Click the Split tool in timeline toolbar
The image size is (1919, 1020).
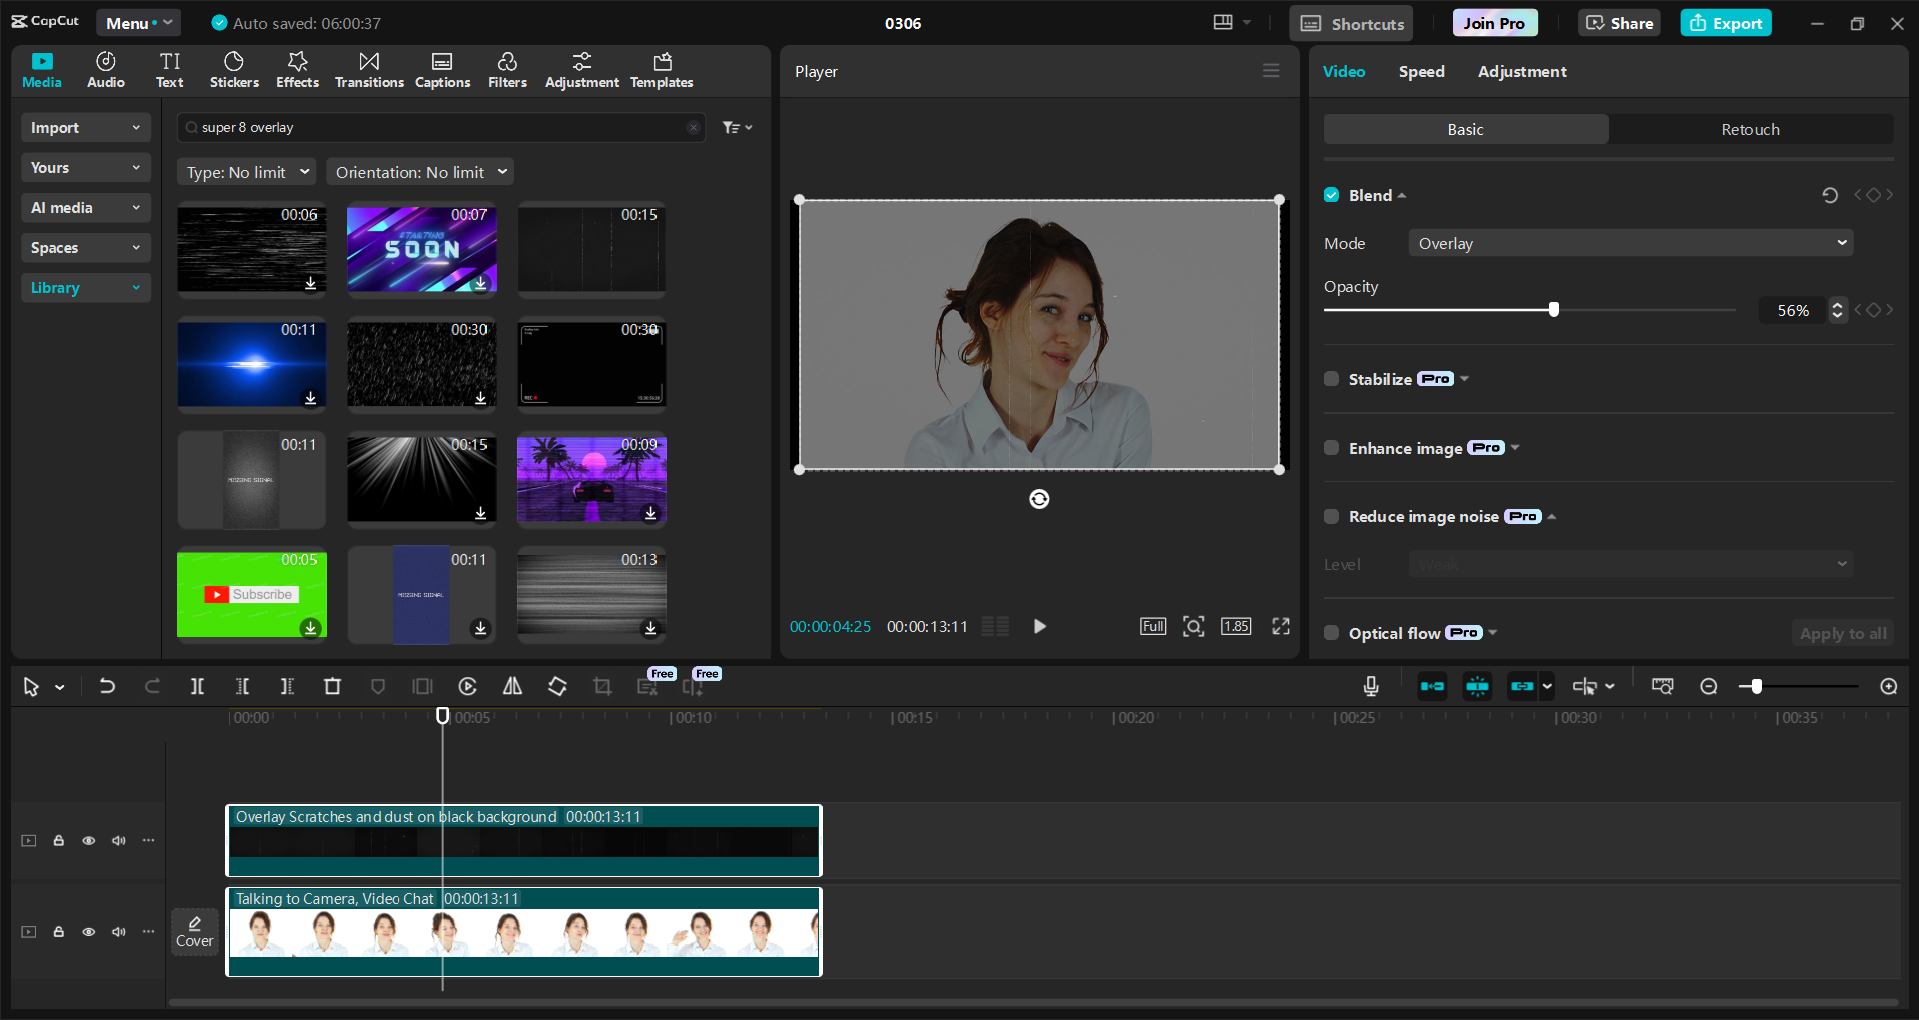point(197,686)
